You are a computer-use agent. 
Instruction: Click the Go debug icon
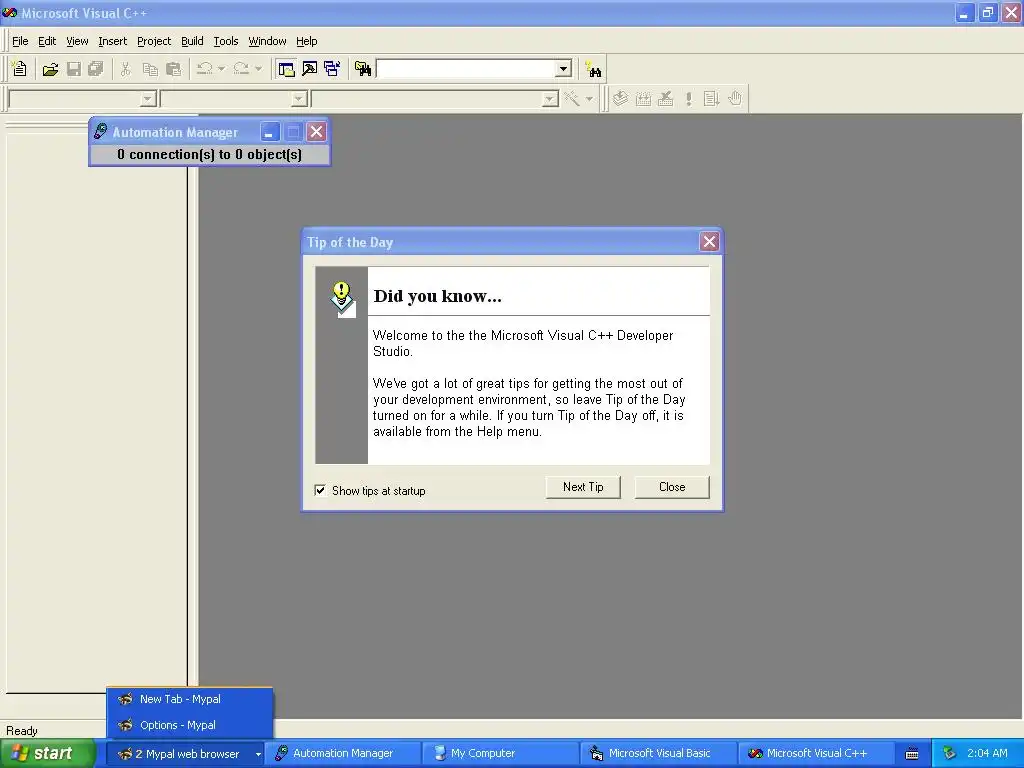[711, 99]
